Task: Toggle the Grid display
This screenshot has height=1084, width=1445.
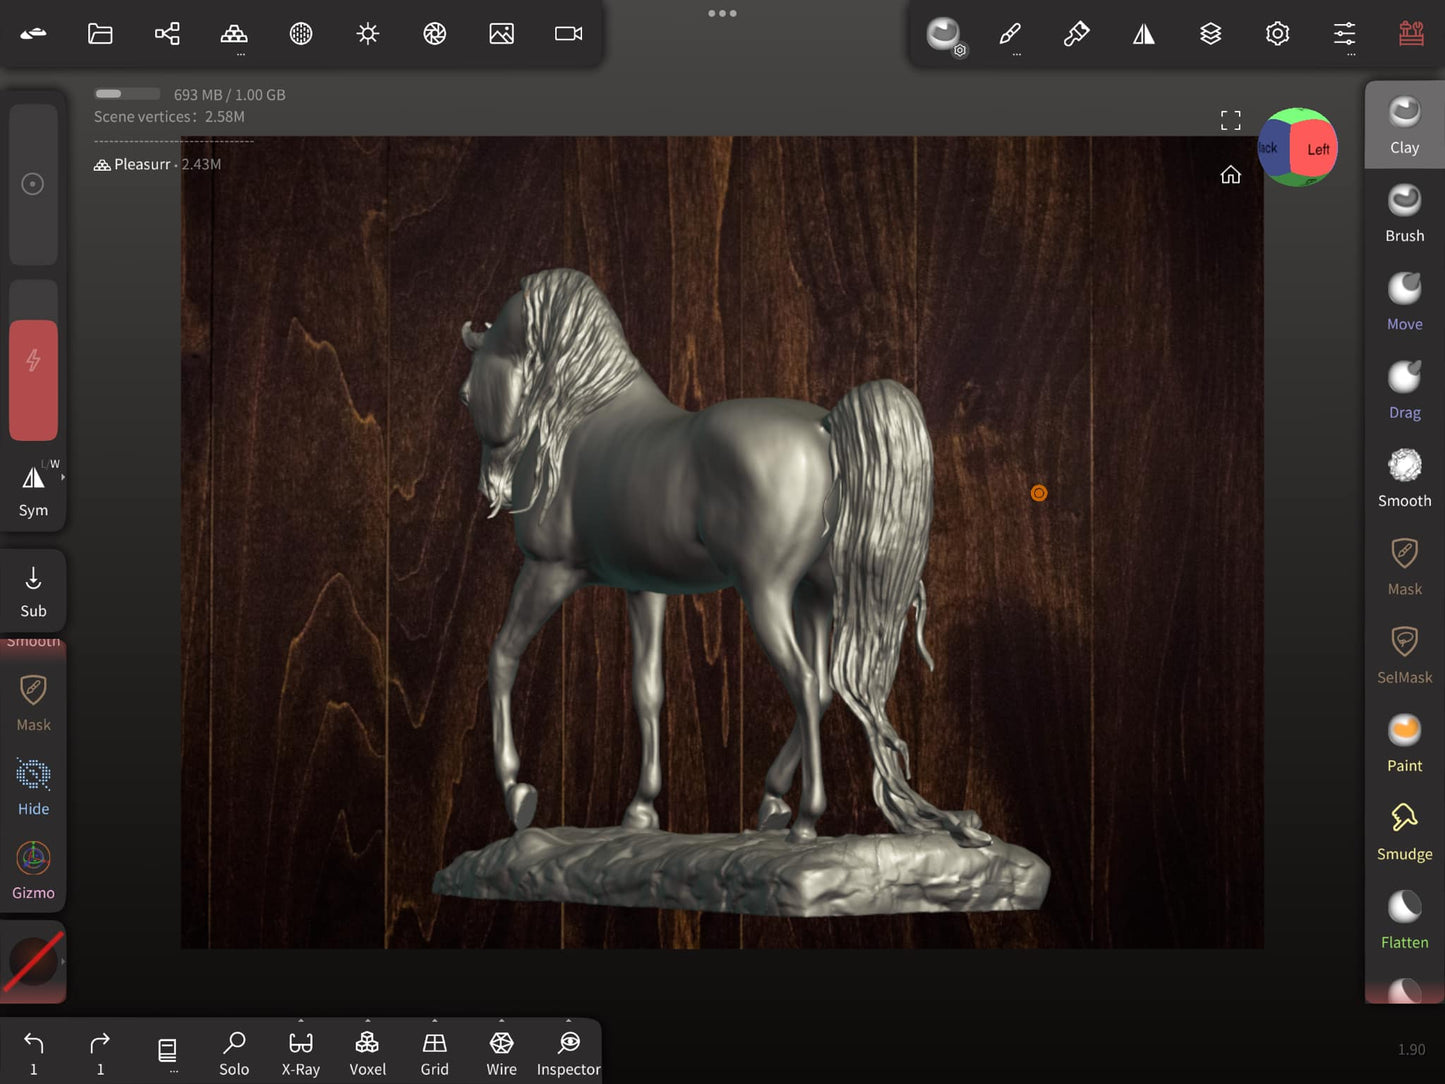Action: 434,1053
